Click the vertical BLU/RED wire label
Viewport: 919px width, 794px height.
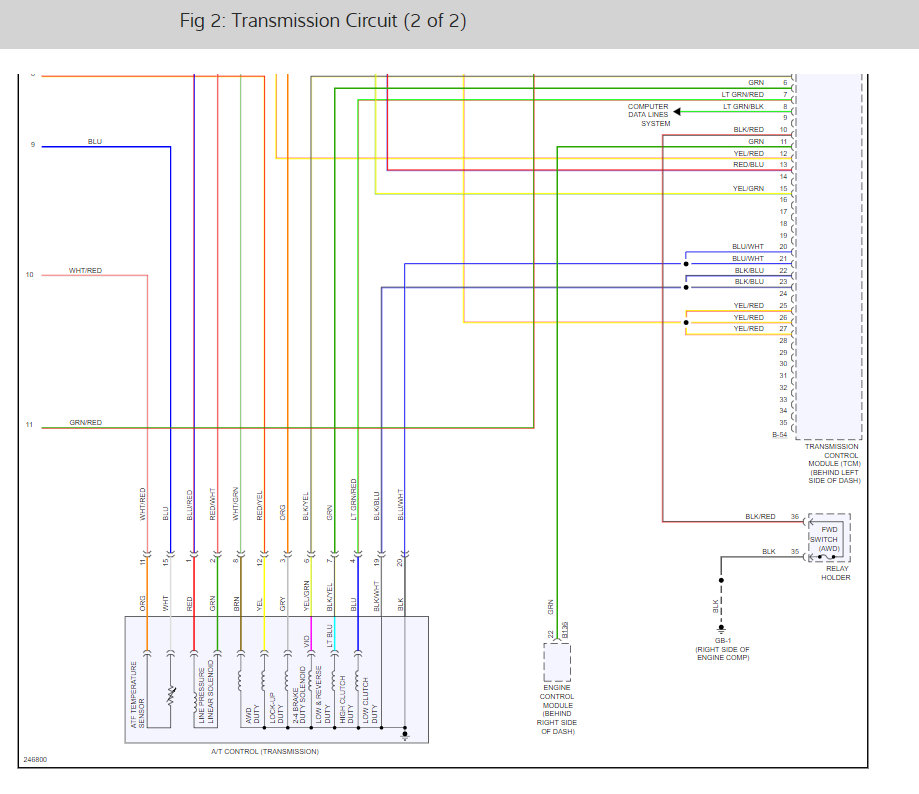[189, 505]
